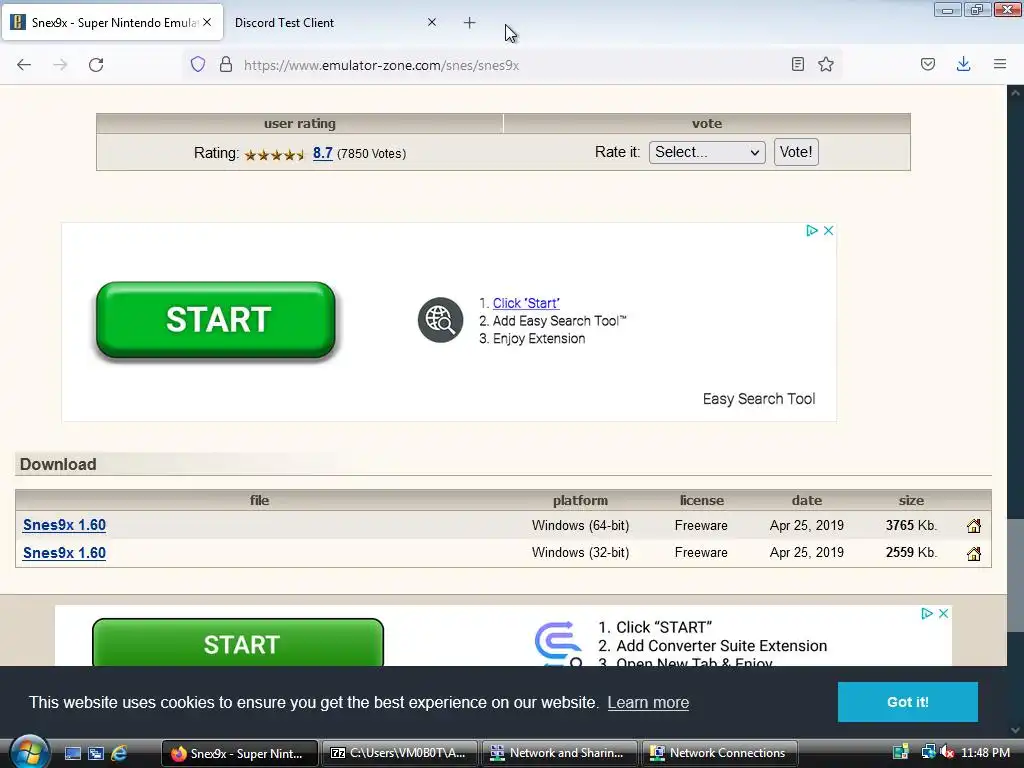
Task: Open the Firefox downloads panel
Action: [963, 64]
